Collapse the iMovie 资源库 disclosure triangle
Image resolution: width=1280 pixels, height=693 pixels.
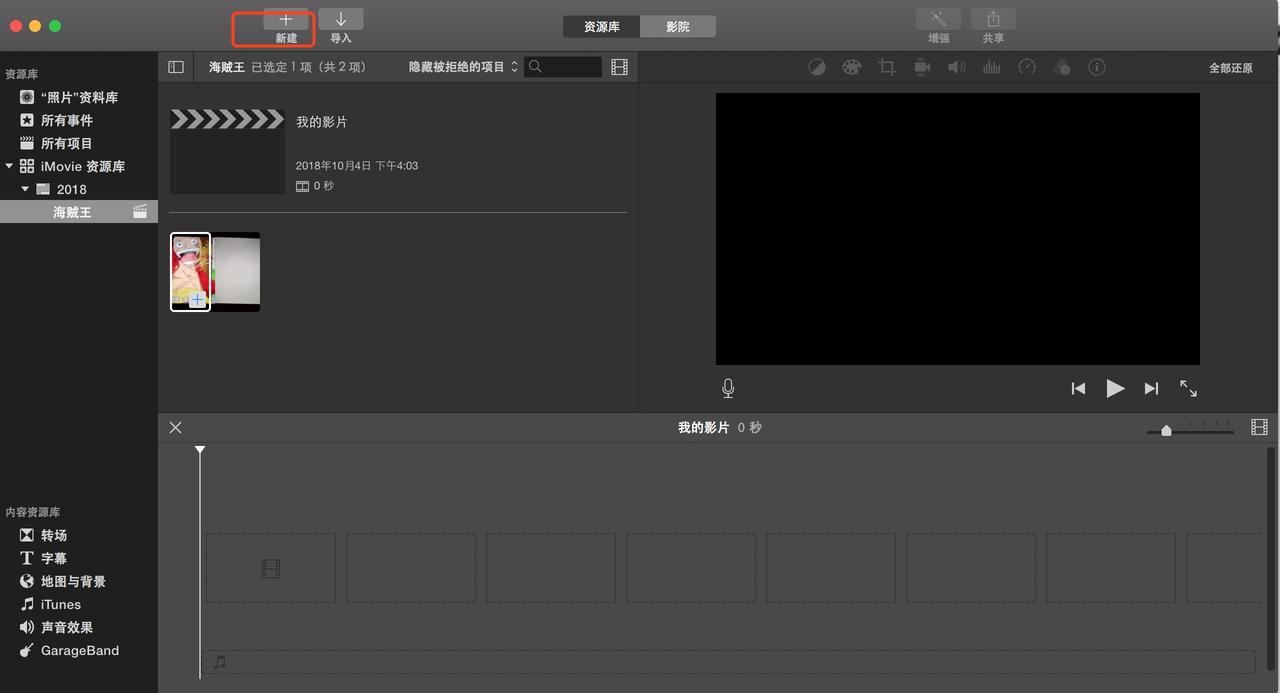(9, 166)
